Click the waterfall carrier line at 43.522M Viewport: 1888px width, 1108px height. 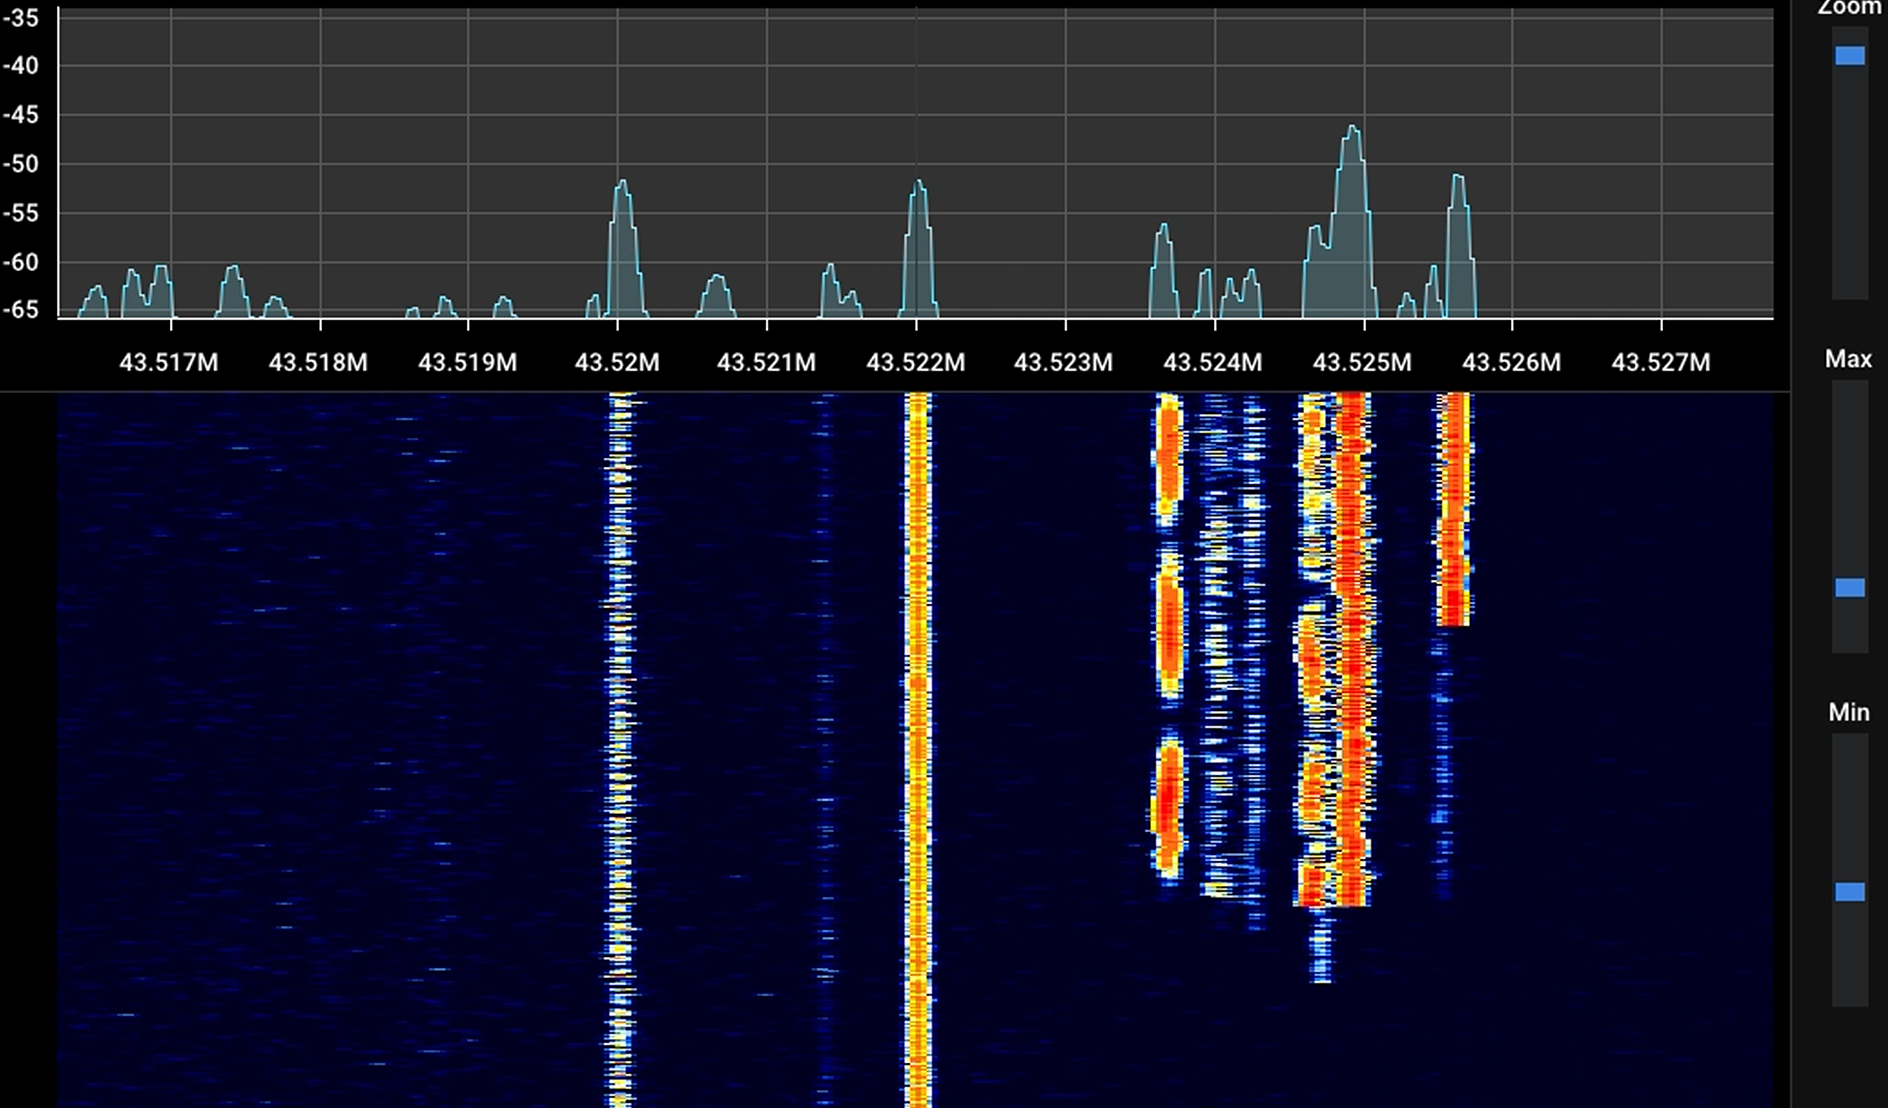pos(918,750)
